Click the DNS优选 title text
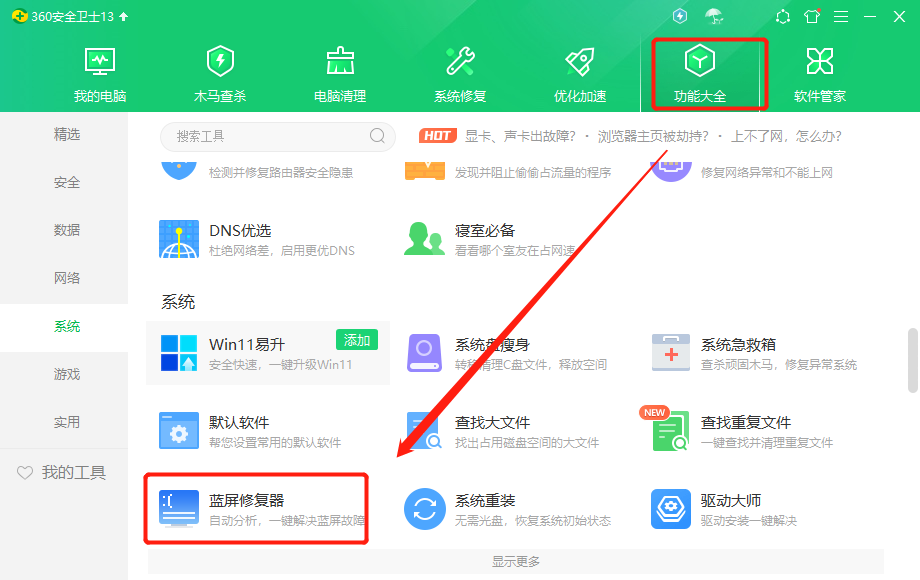 point(240,230)
